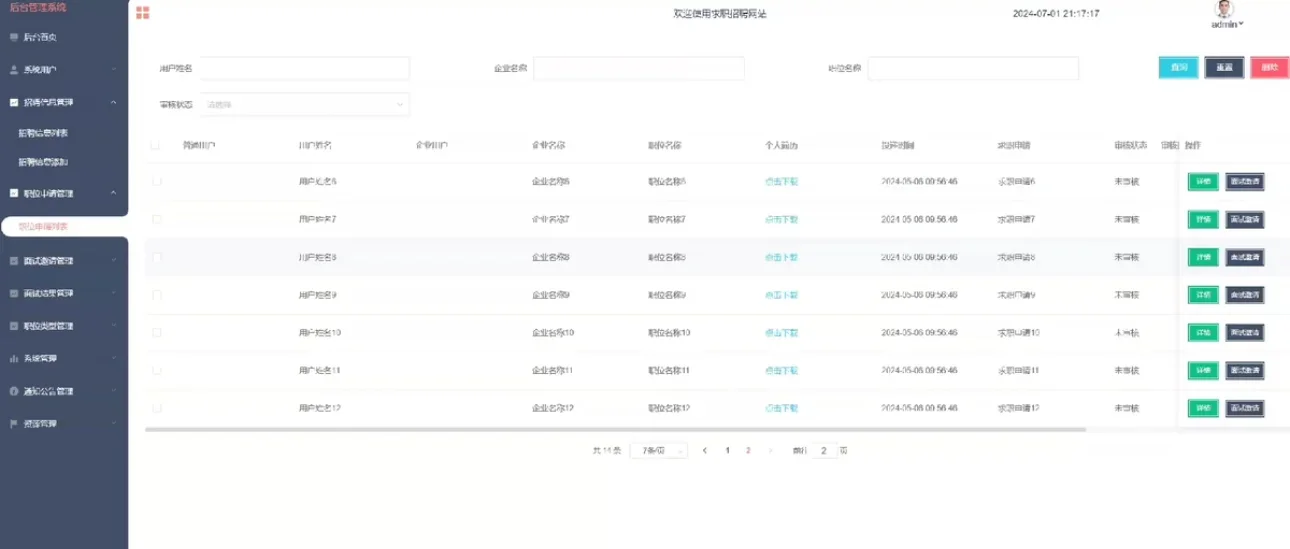1290x549 pixels.
Task: Collapse the 招聘信息管理 sidebar menu
Action: pos(114,102)
